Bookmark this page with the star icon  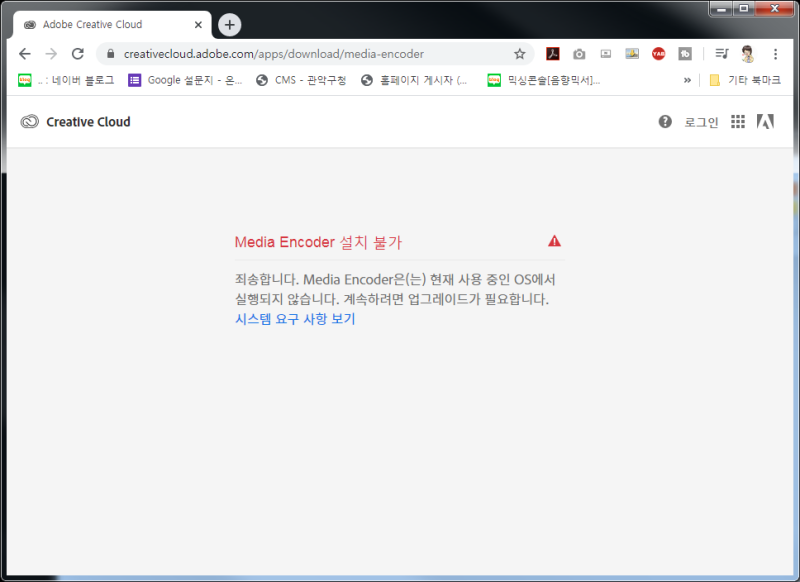point(519,54)
